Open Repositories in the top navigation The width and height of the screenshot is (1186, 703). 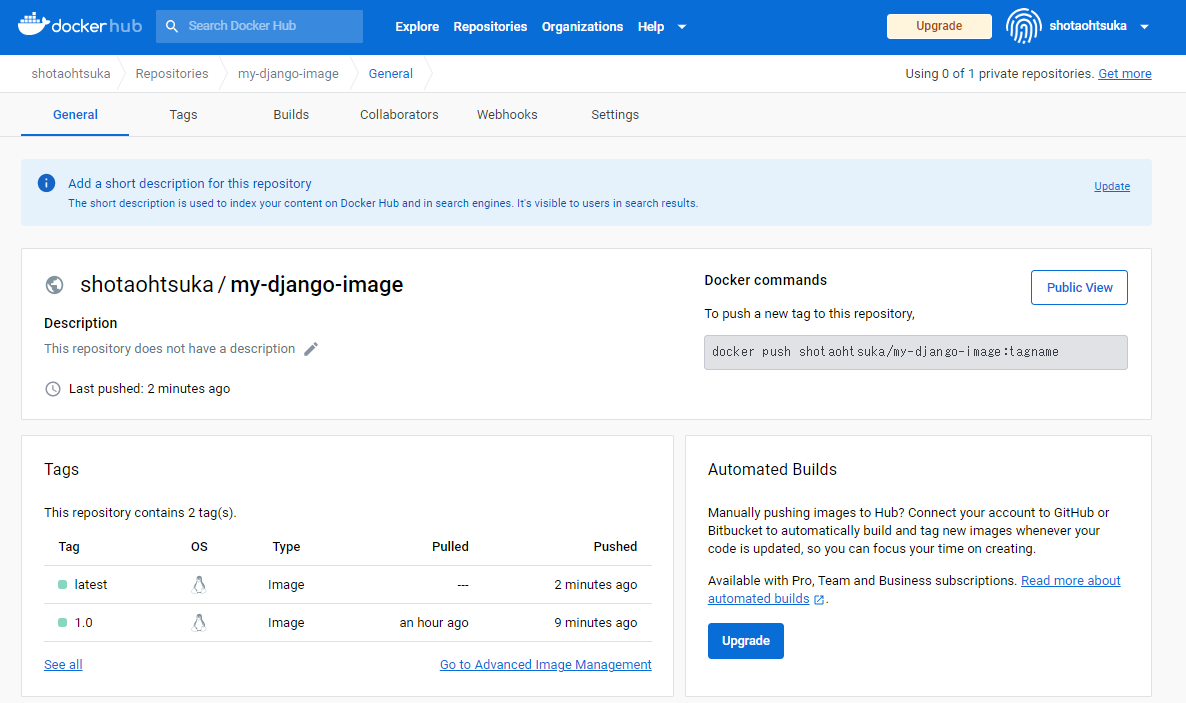[490, 26]
